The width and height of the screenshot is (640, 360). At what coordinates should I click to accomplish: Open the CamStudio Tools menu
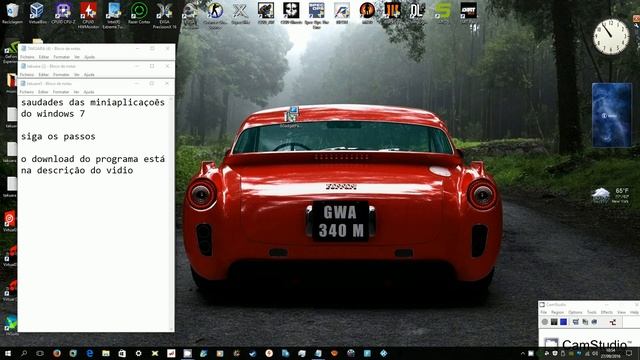click(x=591, y=312)
